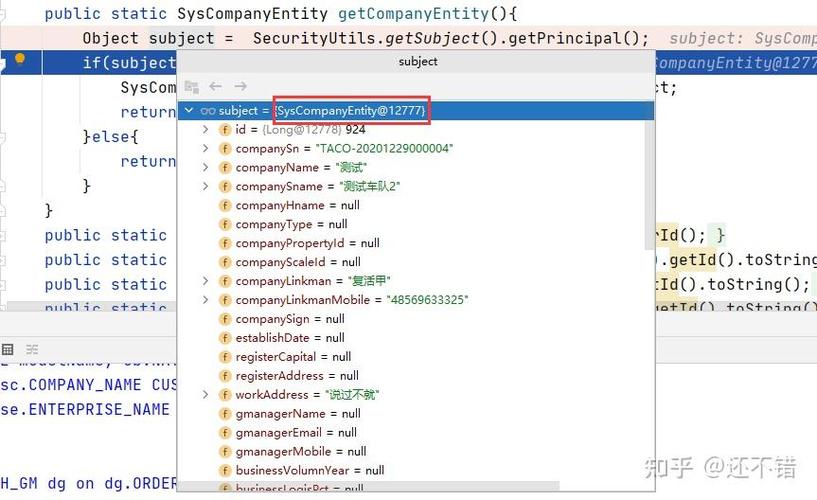Screen dimensions: 817x500
Task: Click the watch glasses icon beside subject
Action: coord(208,110)
